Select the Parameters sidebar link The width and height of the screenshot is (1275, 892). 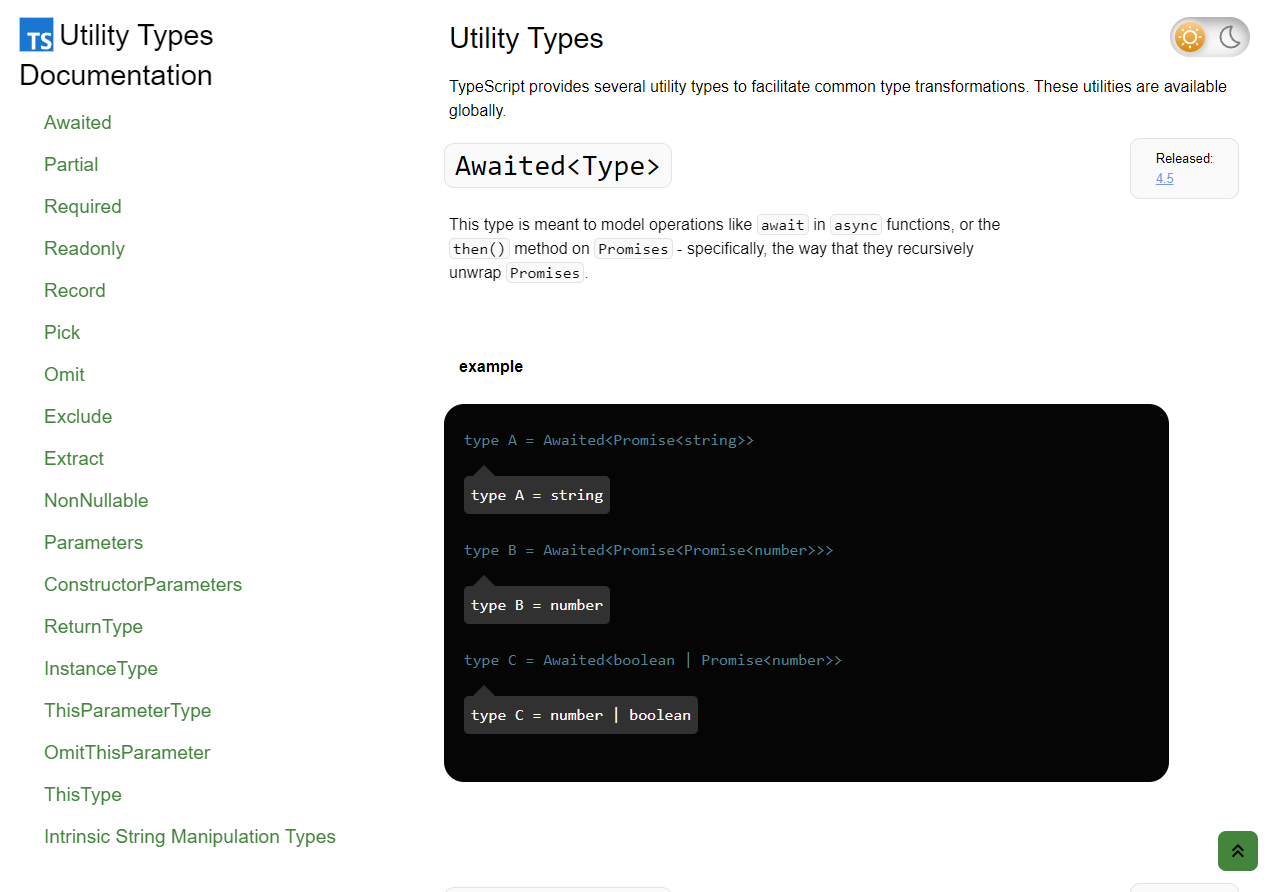tap(93, 542)
